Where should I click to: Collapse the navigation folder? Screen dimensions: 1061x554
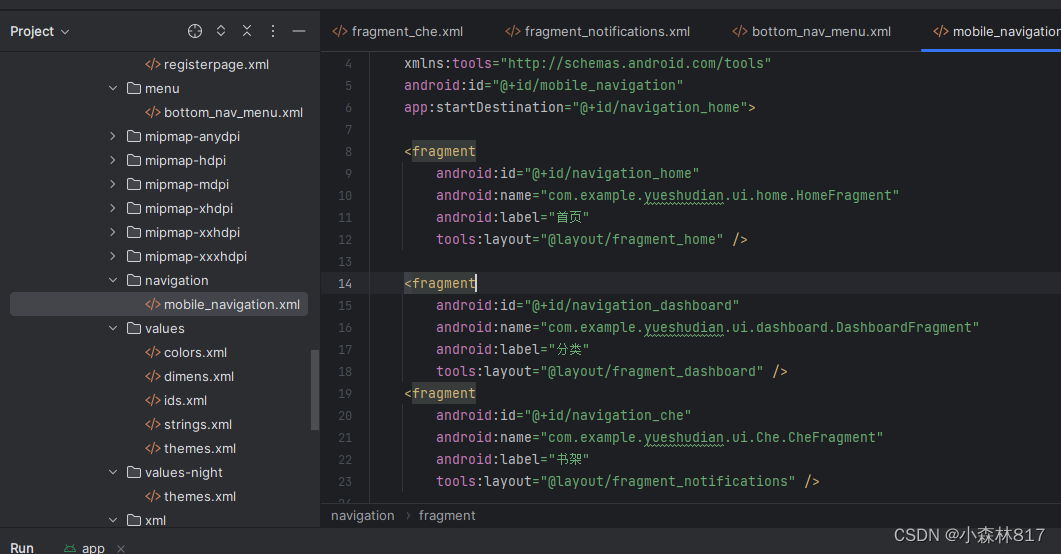113,280
